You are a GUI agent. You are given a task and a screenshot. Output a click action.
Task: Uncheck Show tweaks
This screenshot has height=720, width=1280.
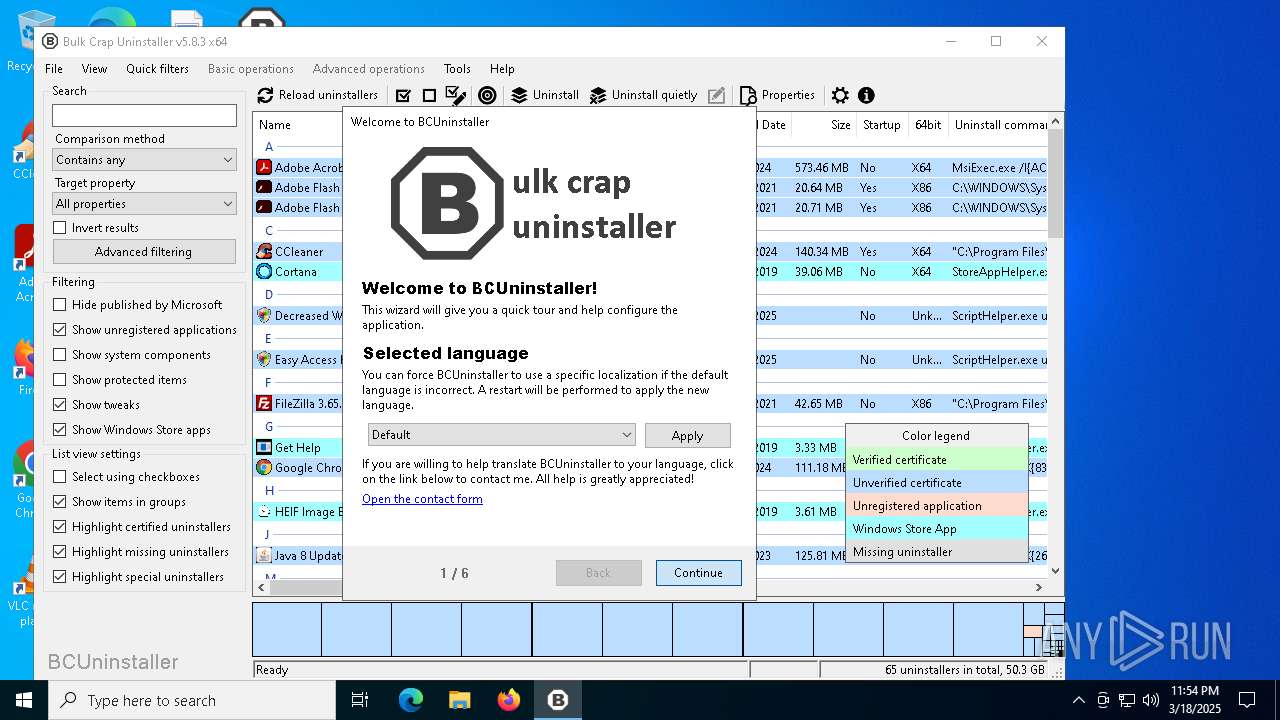pyautogui.click(x=60, y=405)
